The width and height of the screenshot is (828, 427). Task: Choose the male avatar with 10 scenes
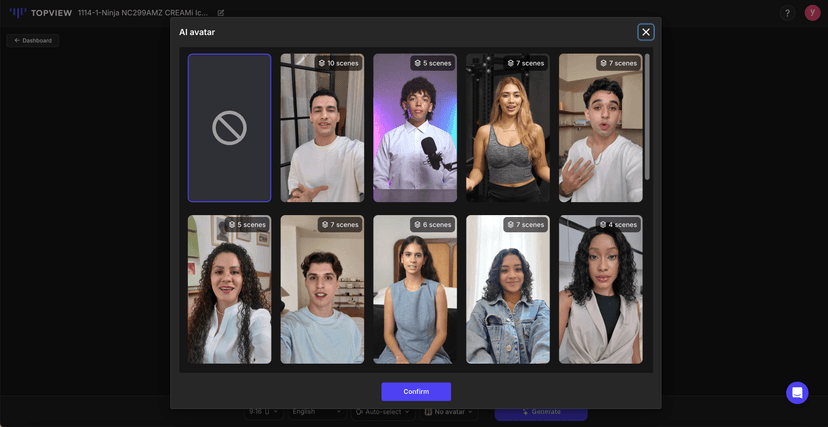[322, 128]
